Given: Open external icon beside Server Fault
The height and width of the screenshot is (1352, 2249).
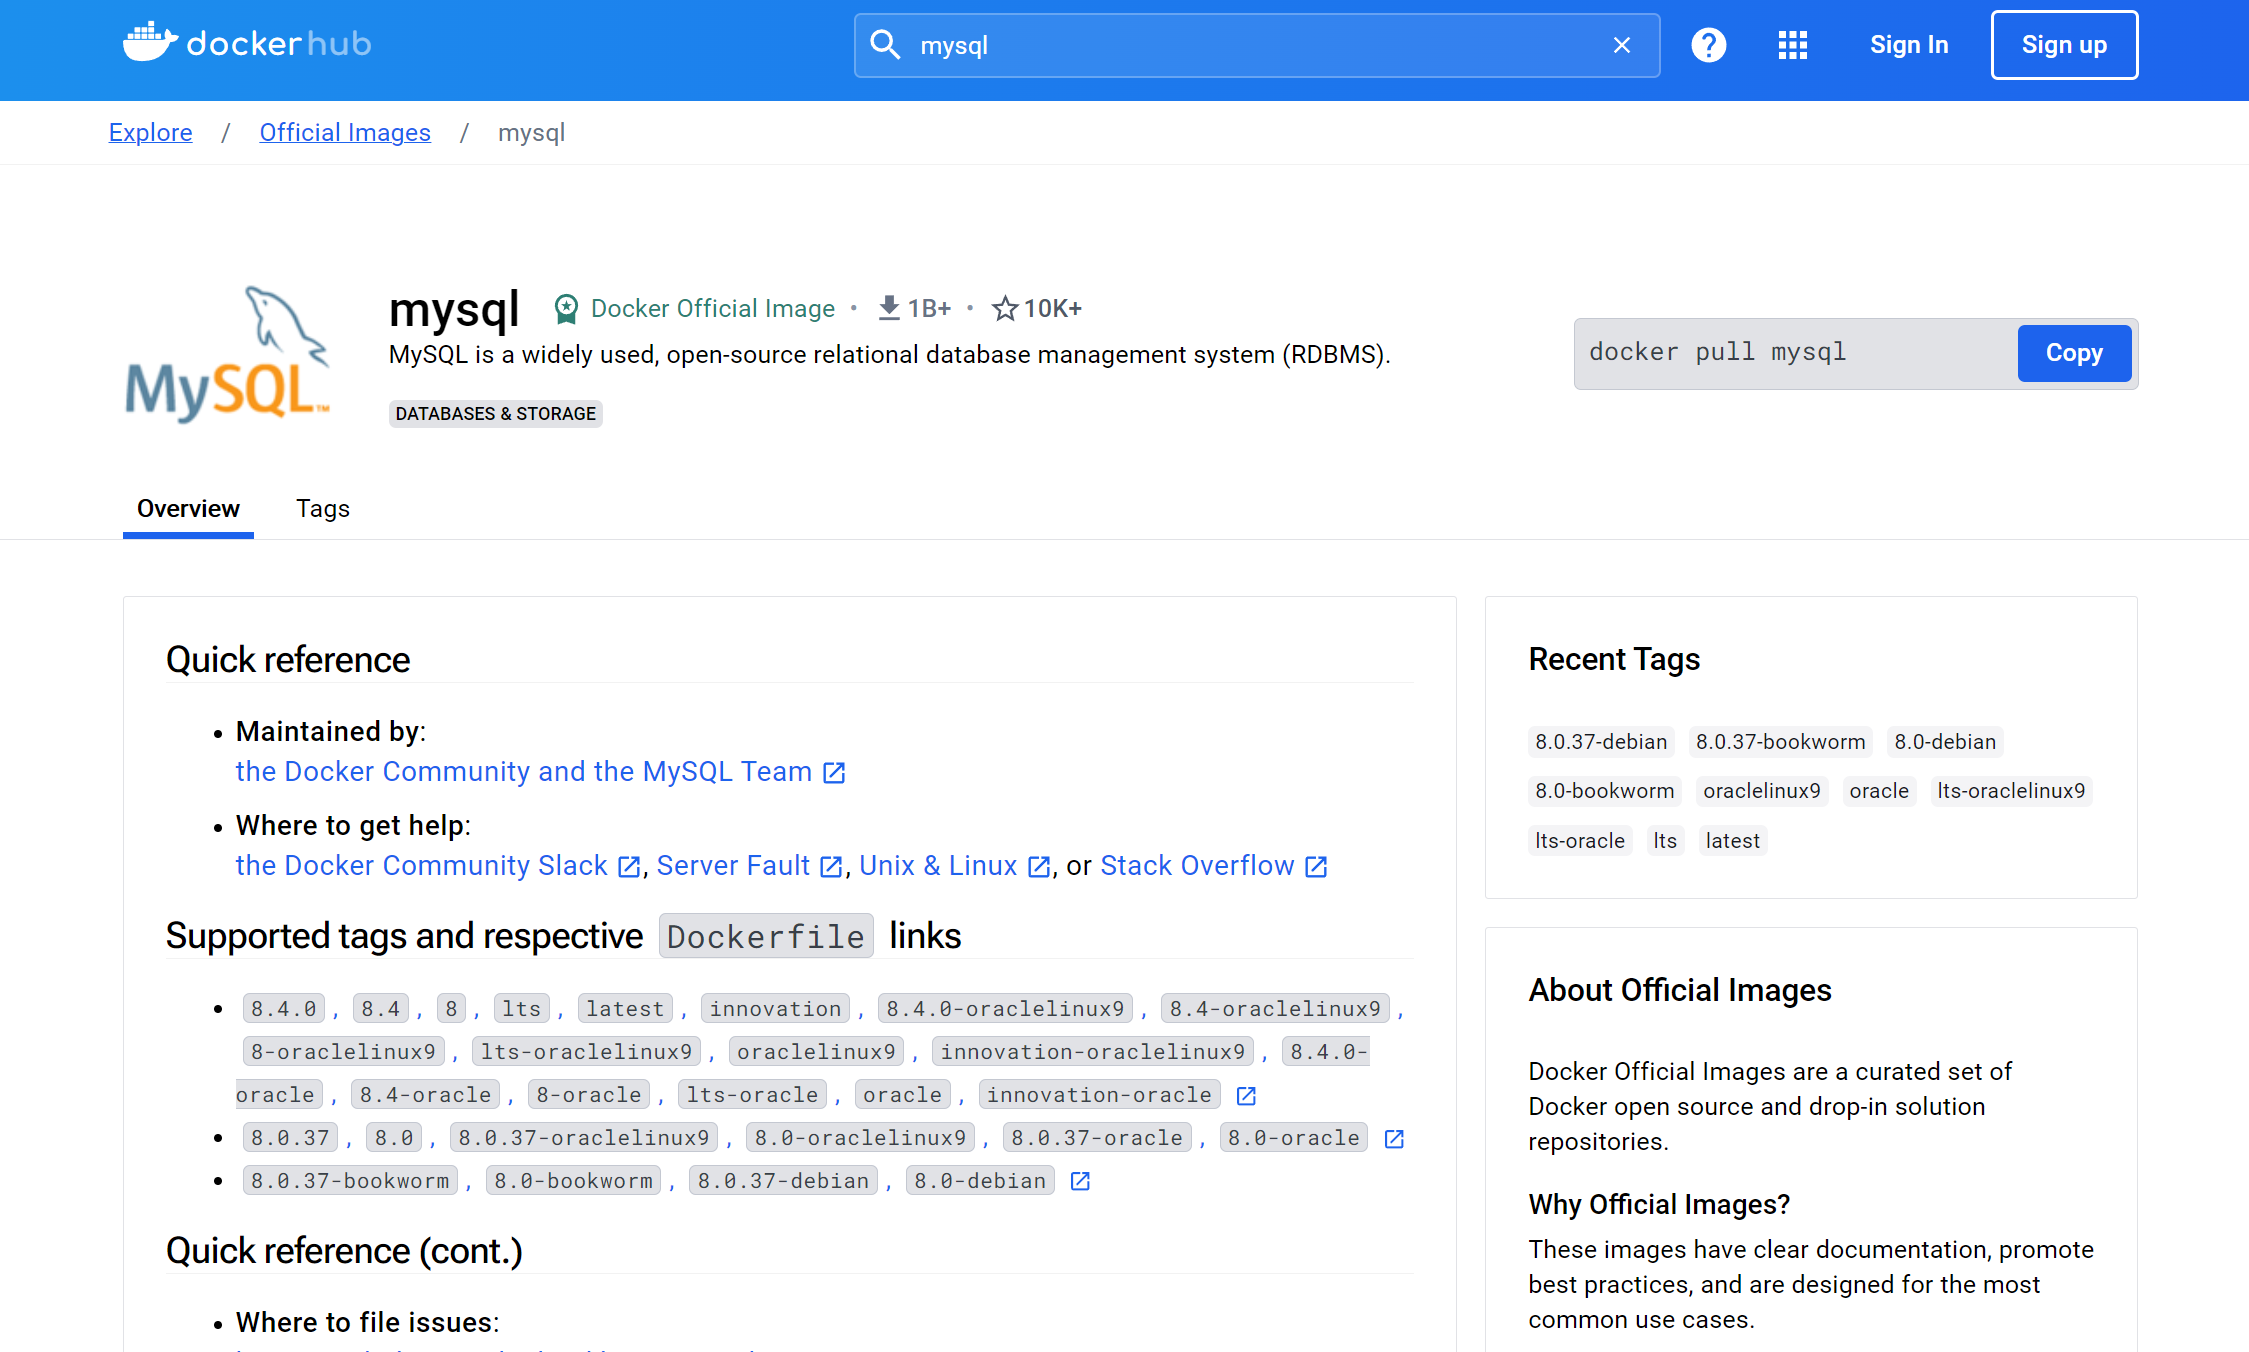Looking at the screenshot, I should point(831,867).
